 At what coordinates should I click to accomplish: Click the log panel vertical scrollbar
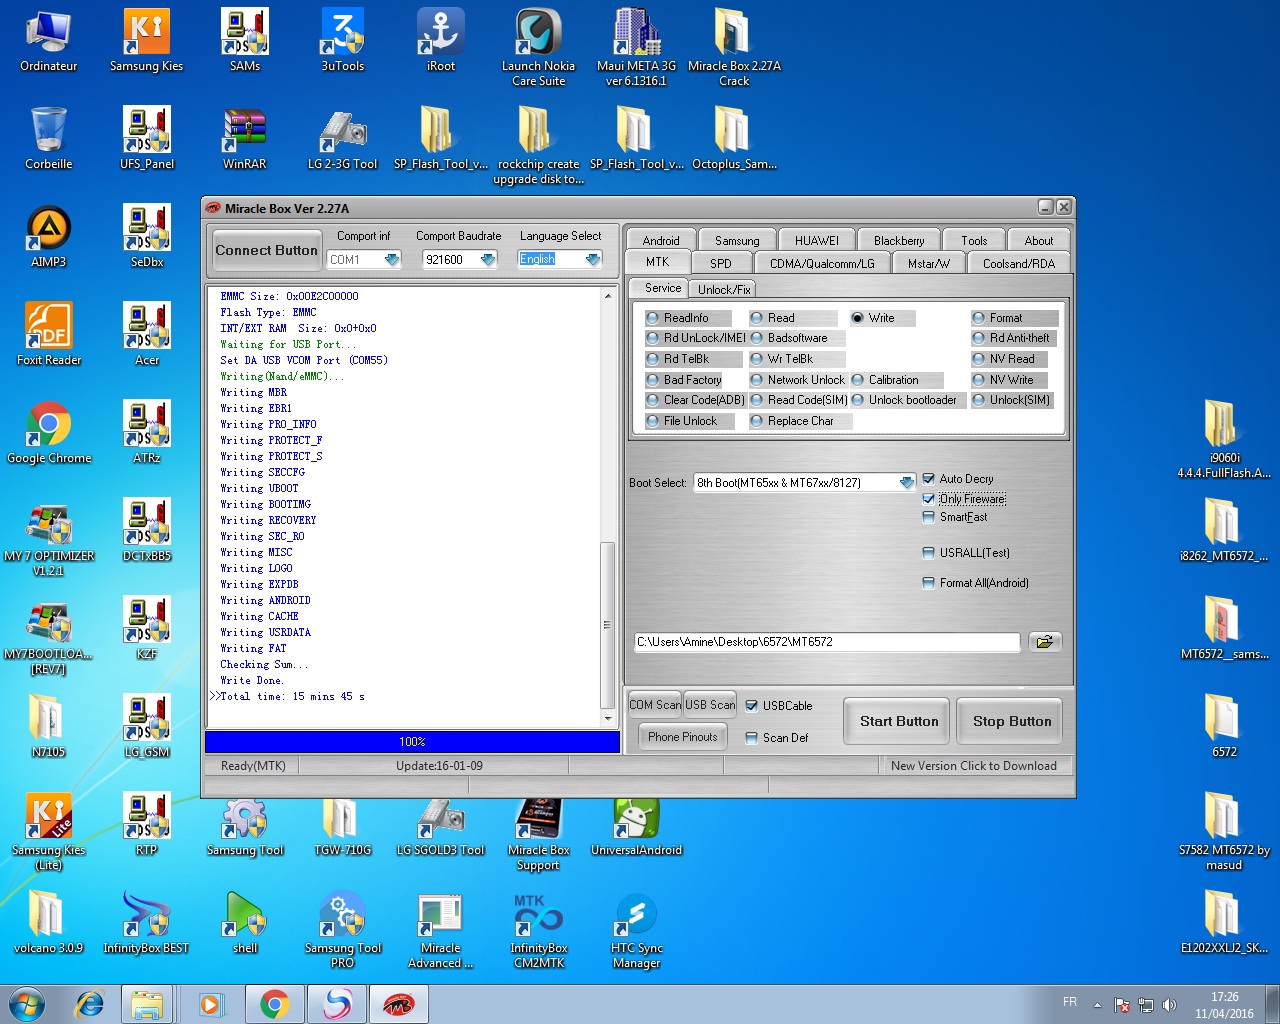(x=608, y=624)
